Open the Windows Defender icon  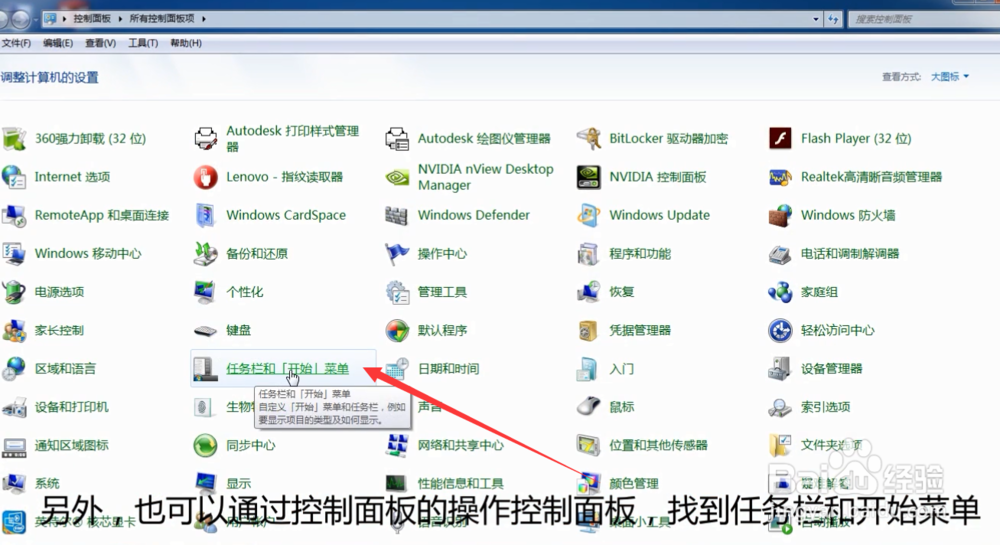(x=397, y=215)
